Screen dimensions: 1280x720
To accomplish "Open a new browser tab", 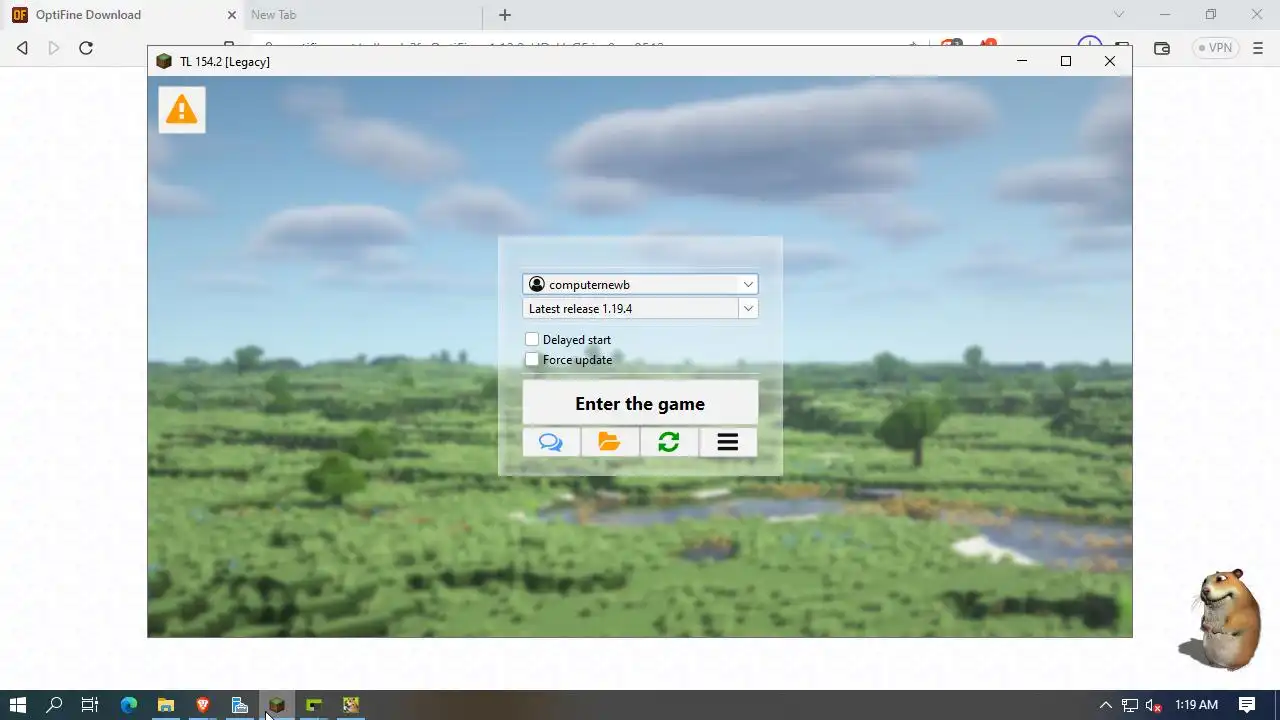I will (505, 15).
